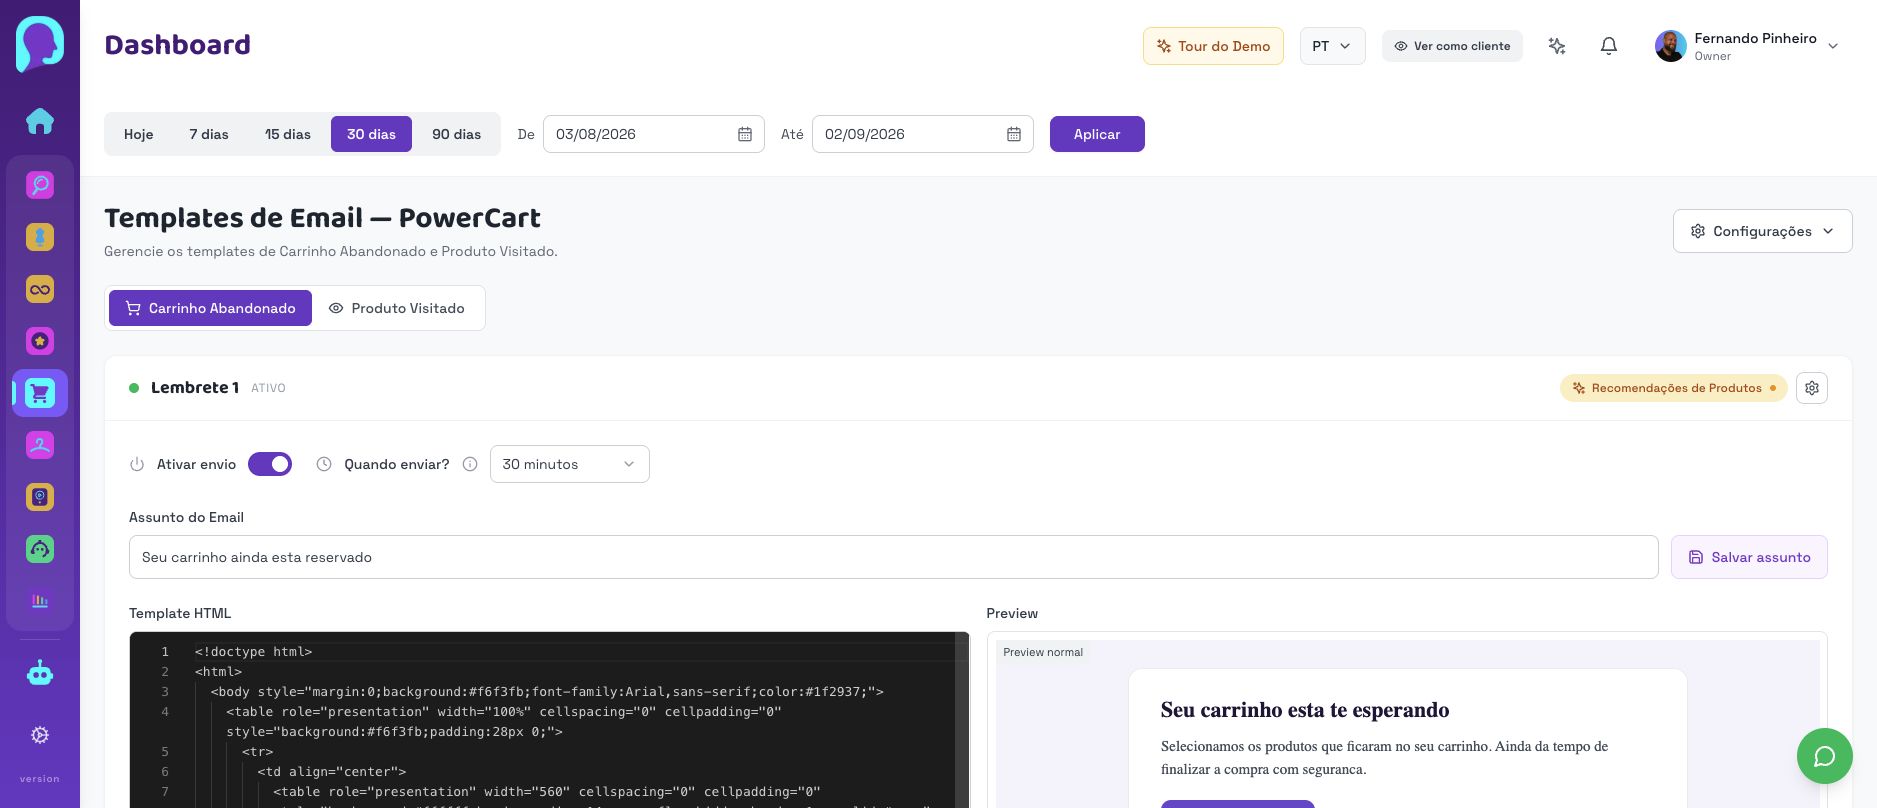
Task: Click Salvar assunto button
Action: click(1749, 557)
